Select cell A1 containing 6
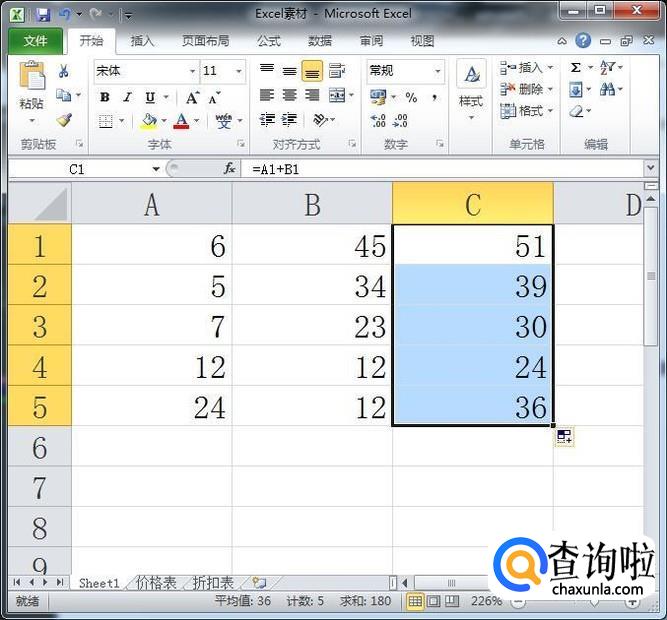Screen dimensions: 667x620 [152, 245]
